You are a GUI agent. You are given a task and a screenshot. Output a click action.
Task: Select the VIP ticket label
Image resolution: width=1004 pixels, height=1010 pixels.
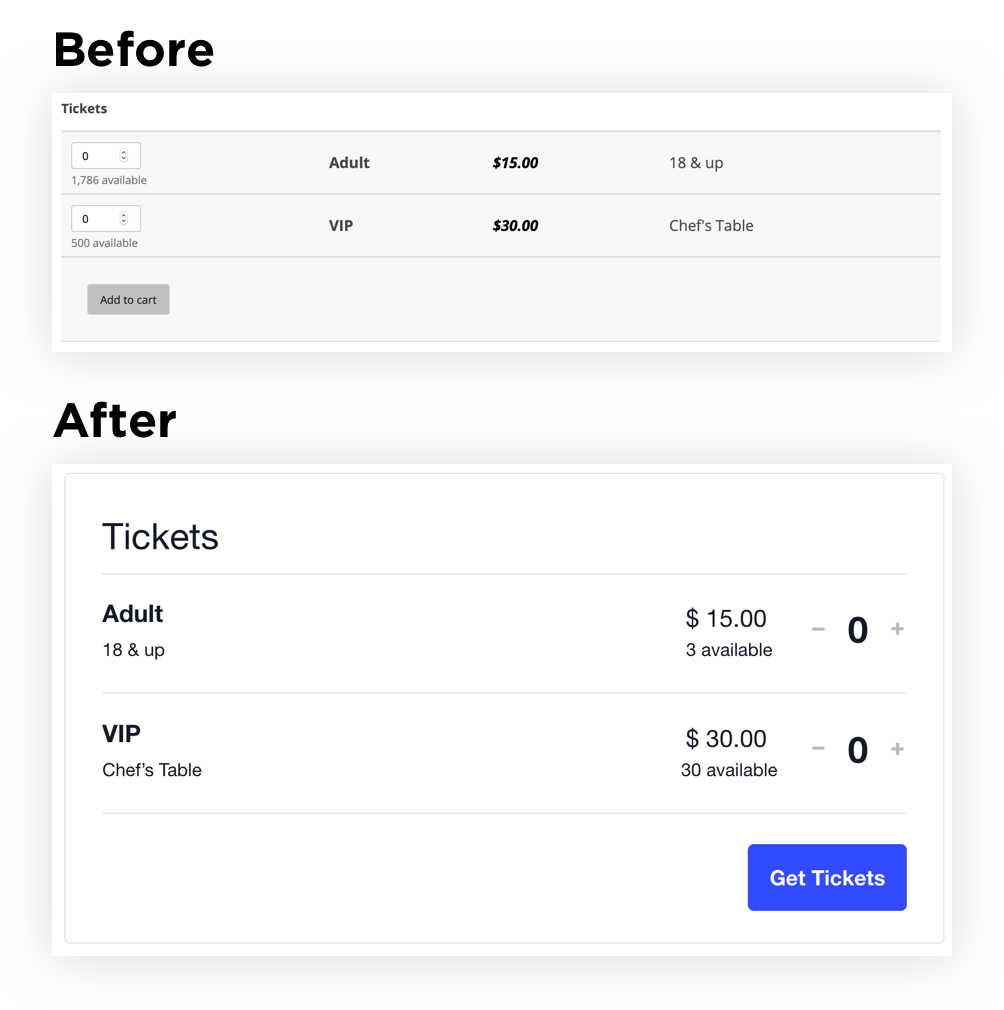coord(341,225)
